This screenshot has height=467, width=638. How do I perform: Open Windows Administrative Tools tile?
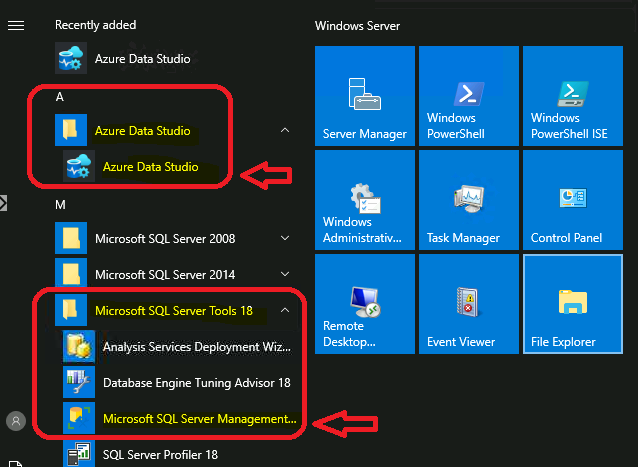point(365,200)
